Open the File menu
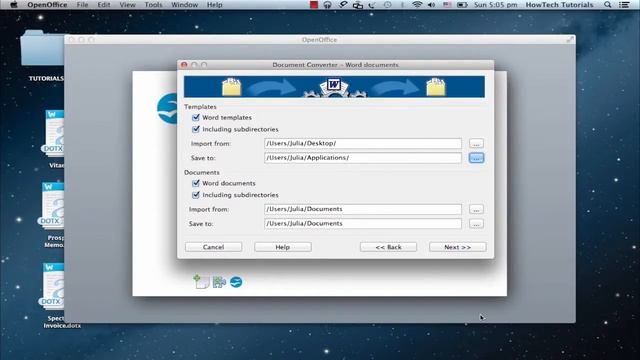Screen dimensions: 640x360 (x=82, y=5)
